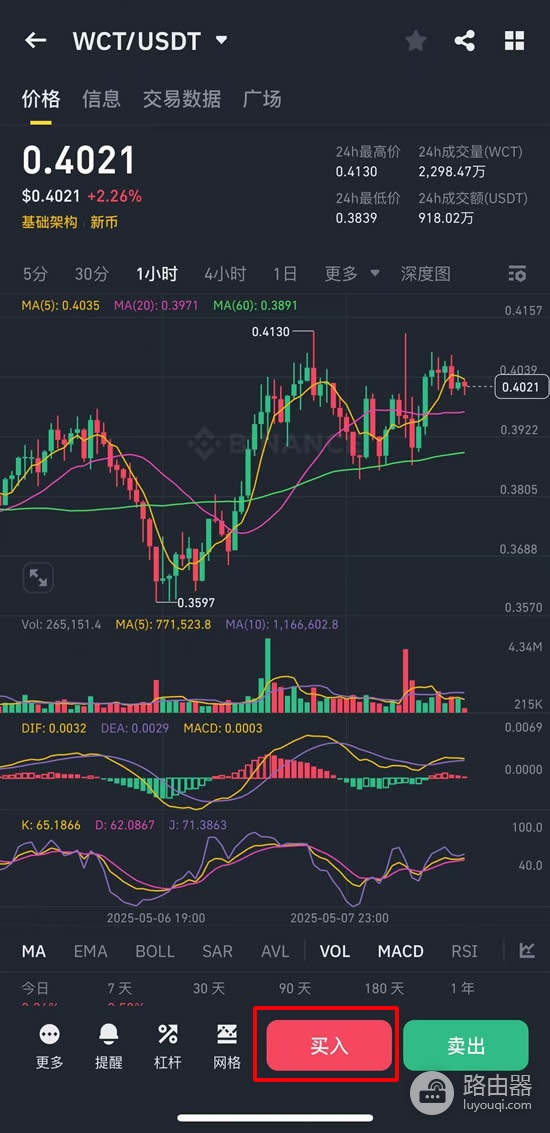Tap the back arrow icon
This screenshot has height=1133, width=550.
pos(35,40)
